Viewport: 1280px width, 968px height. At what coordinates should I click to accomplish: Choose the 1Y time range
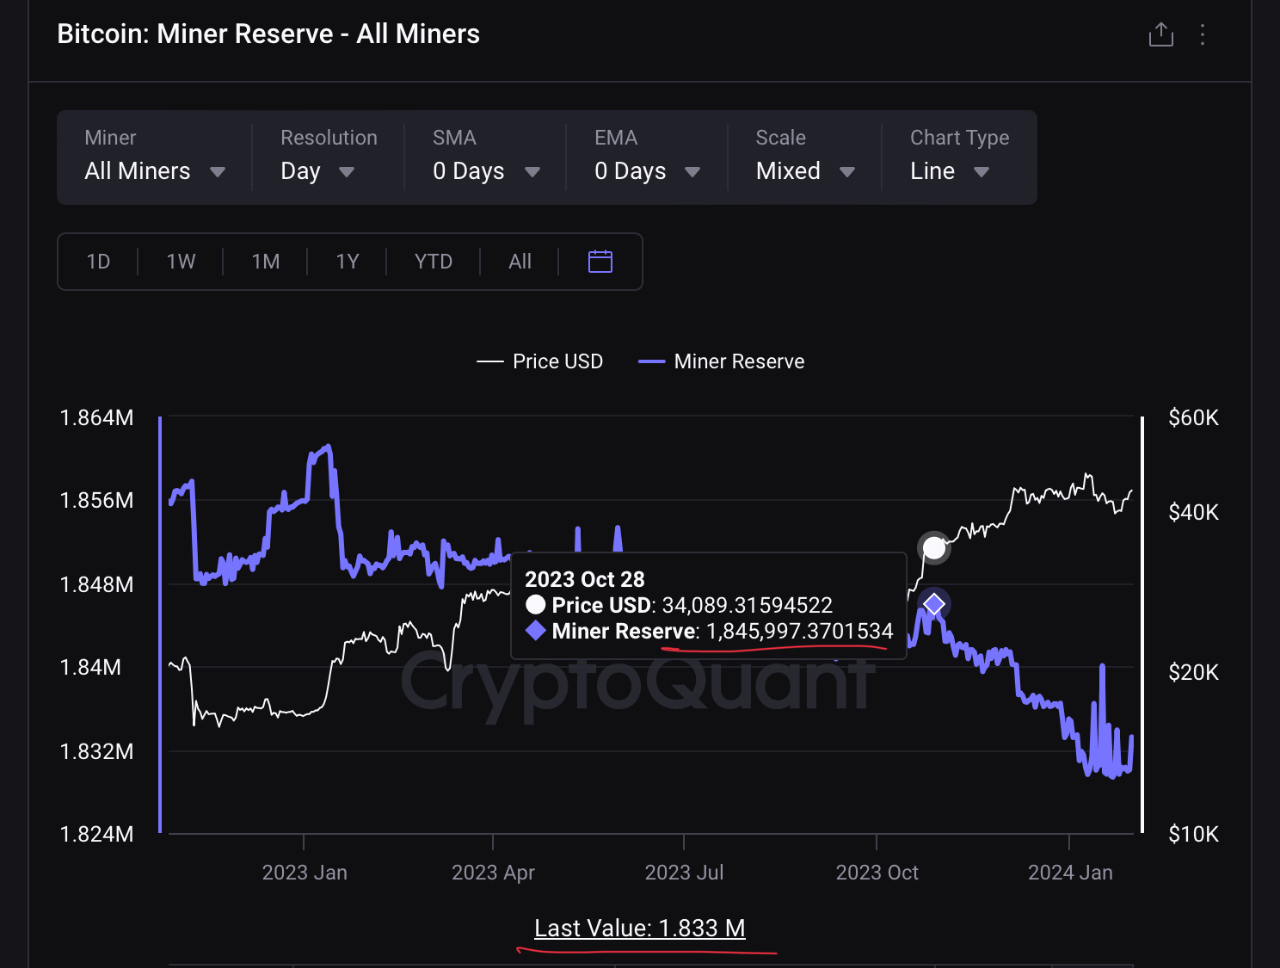(347, 262)
